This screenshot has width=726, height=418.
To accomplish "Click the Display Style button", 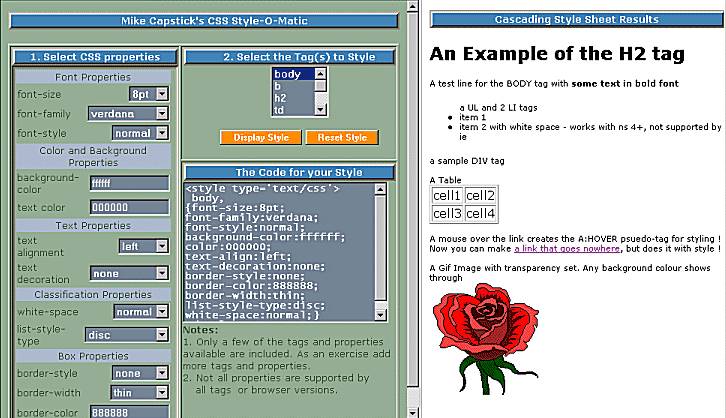I will (x=261, y=137).
